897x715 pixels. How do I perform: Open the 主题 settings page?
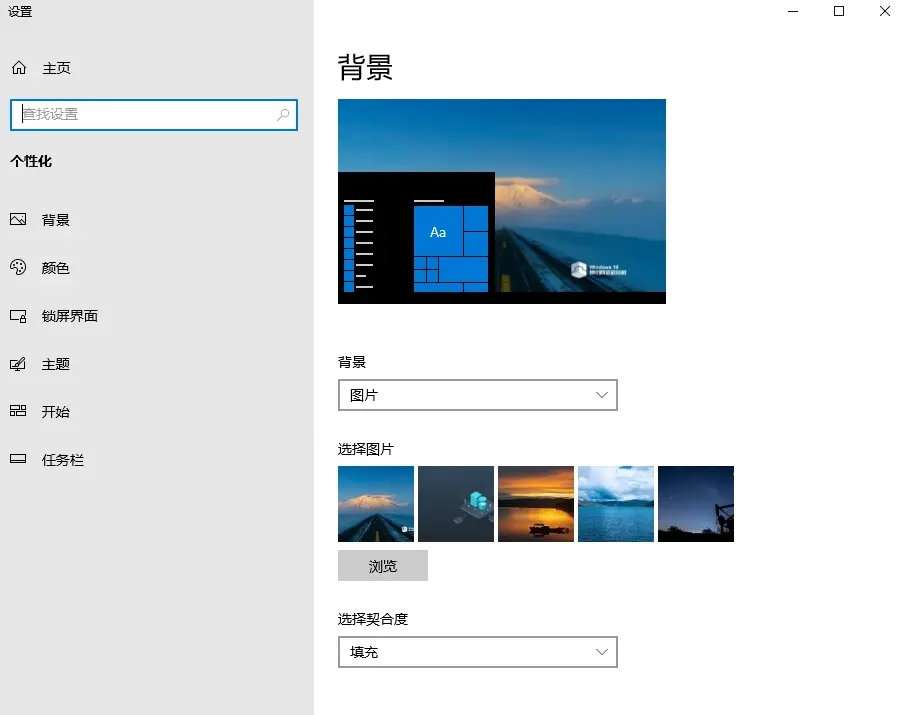point(56,364)
